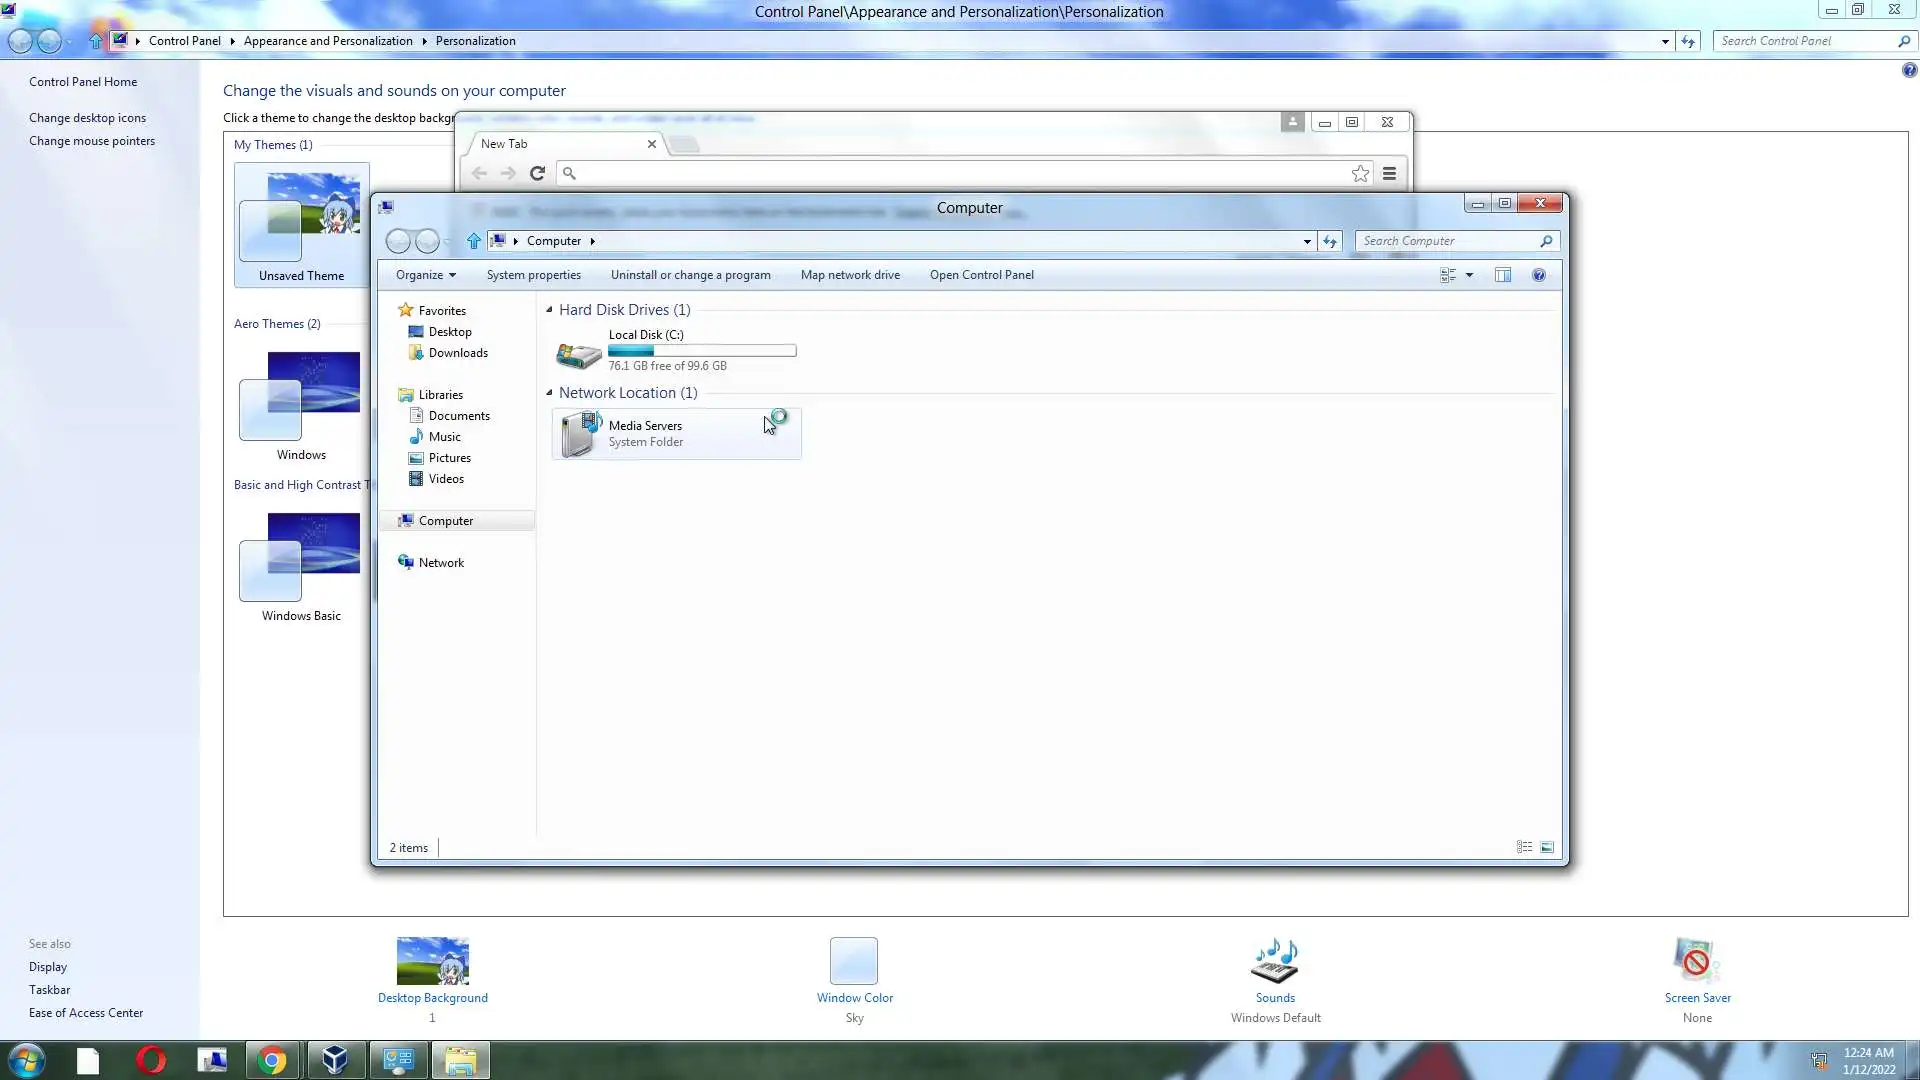Click the Explorer help question mark icon

click(x=1539, y=275)
